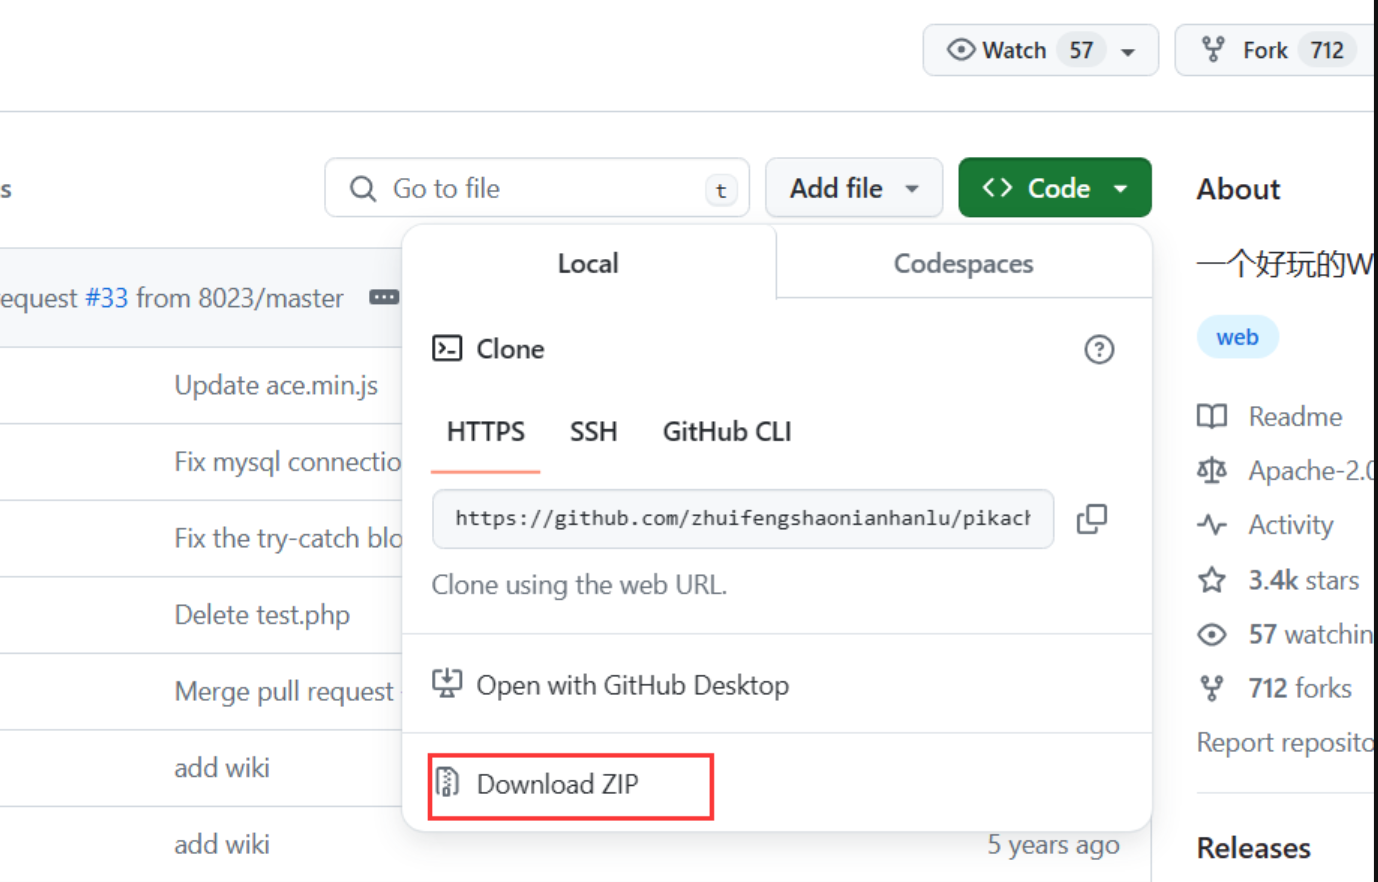1378x882 pixels.
Task: Click the eye icon beside 57 watching
Action: tap(1212, 634)
